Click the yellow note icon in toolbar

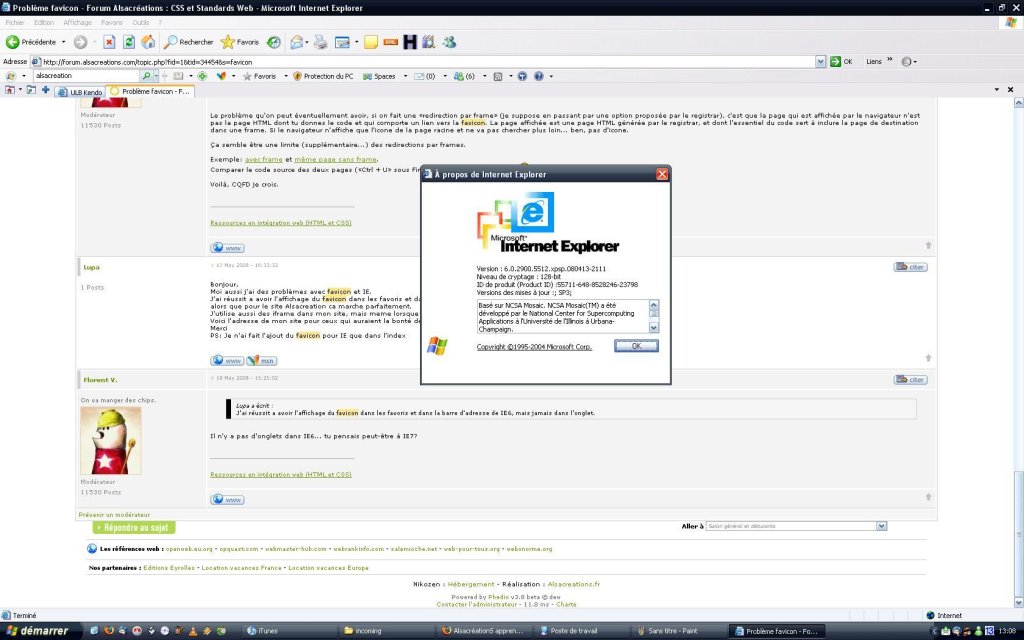click(x=371, y=42)
